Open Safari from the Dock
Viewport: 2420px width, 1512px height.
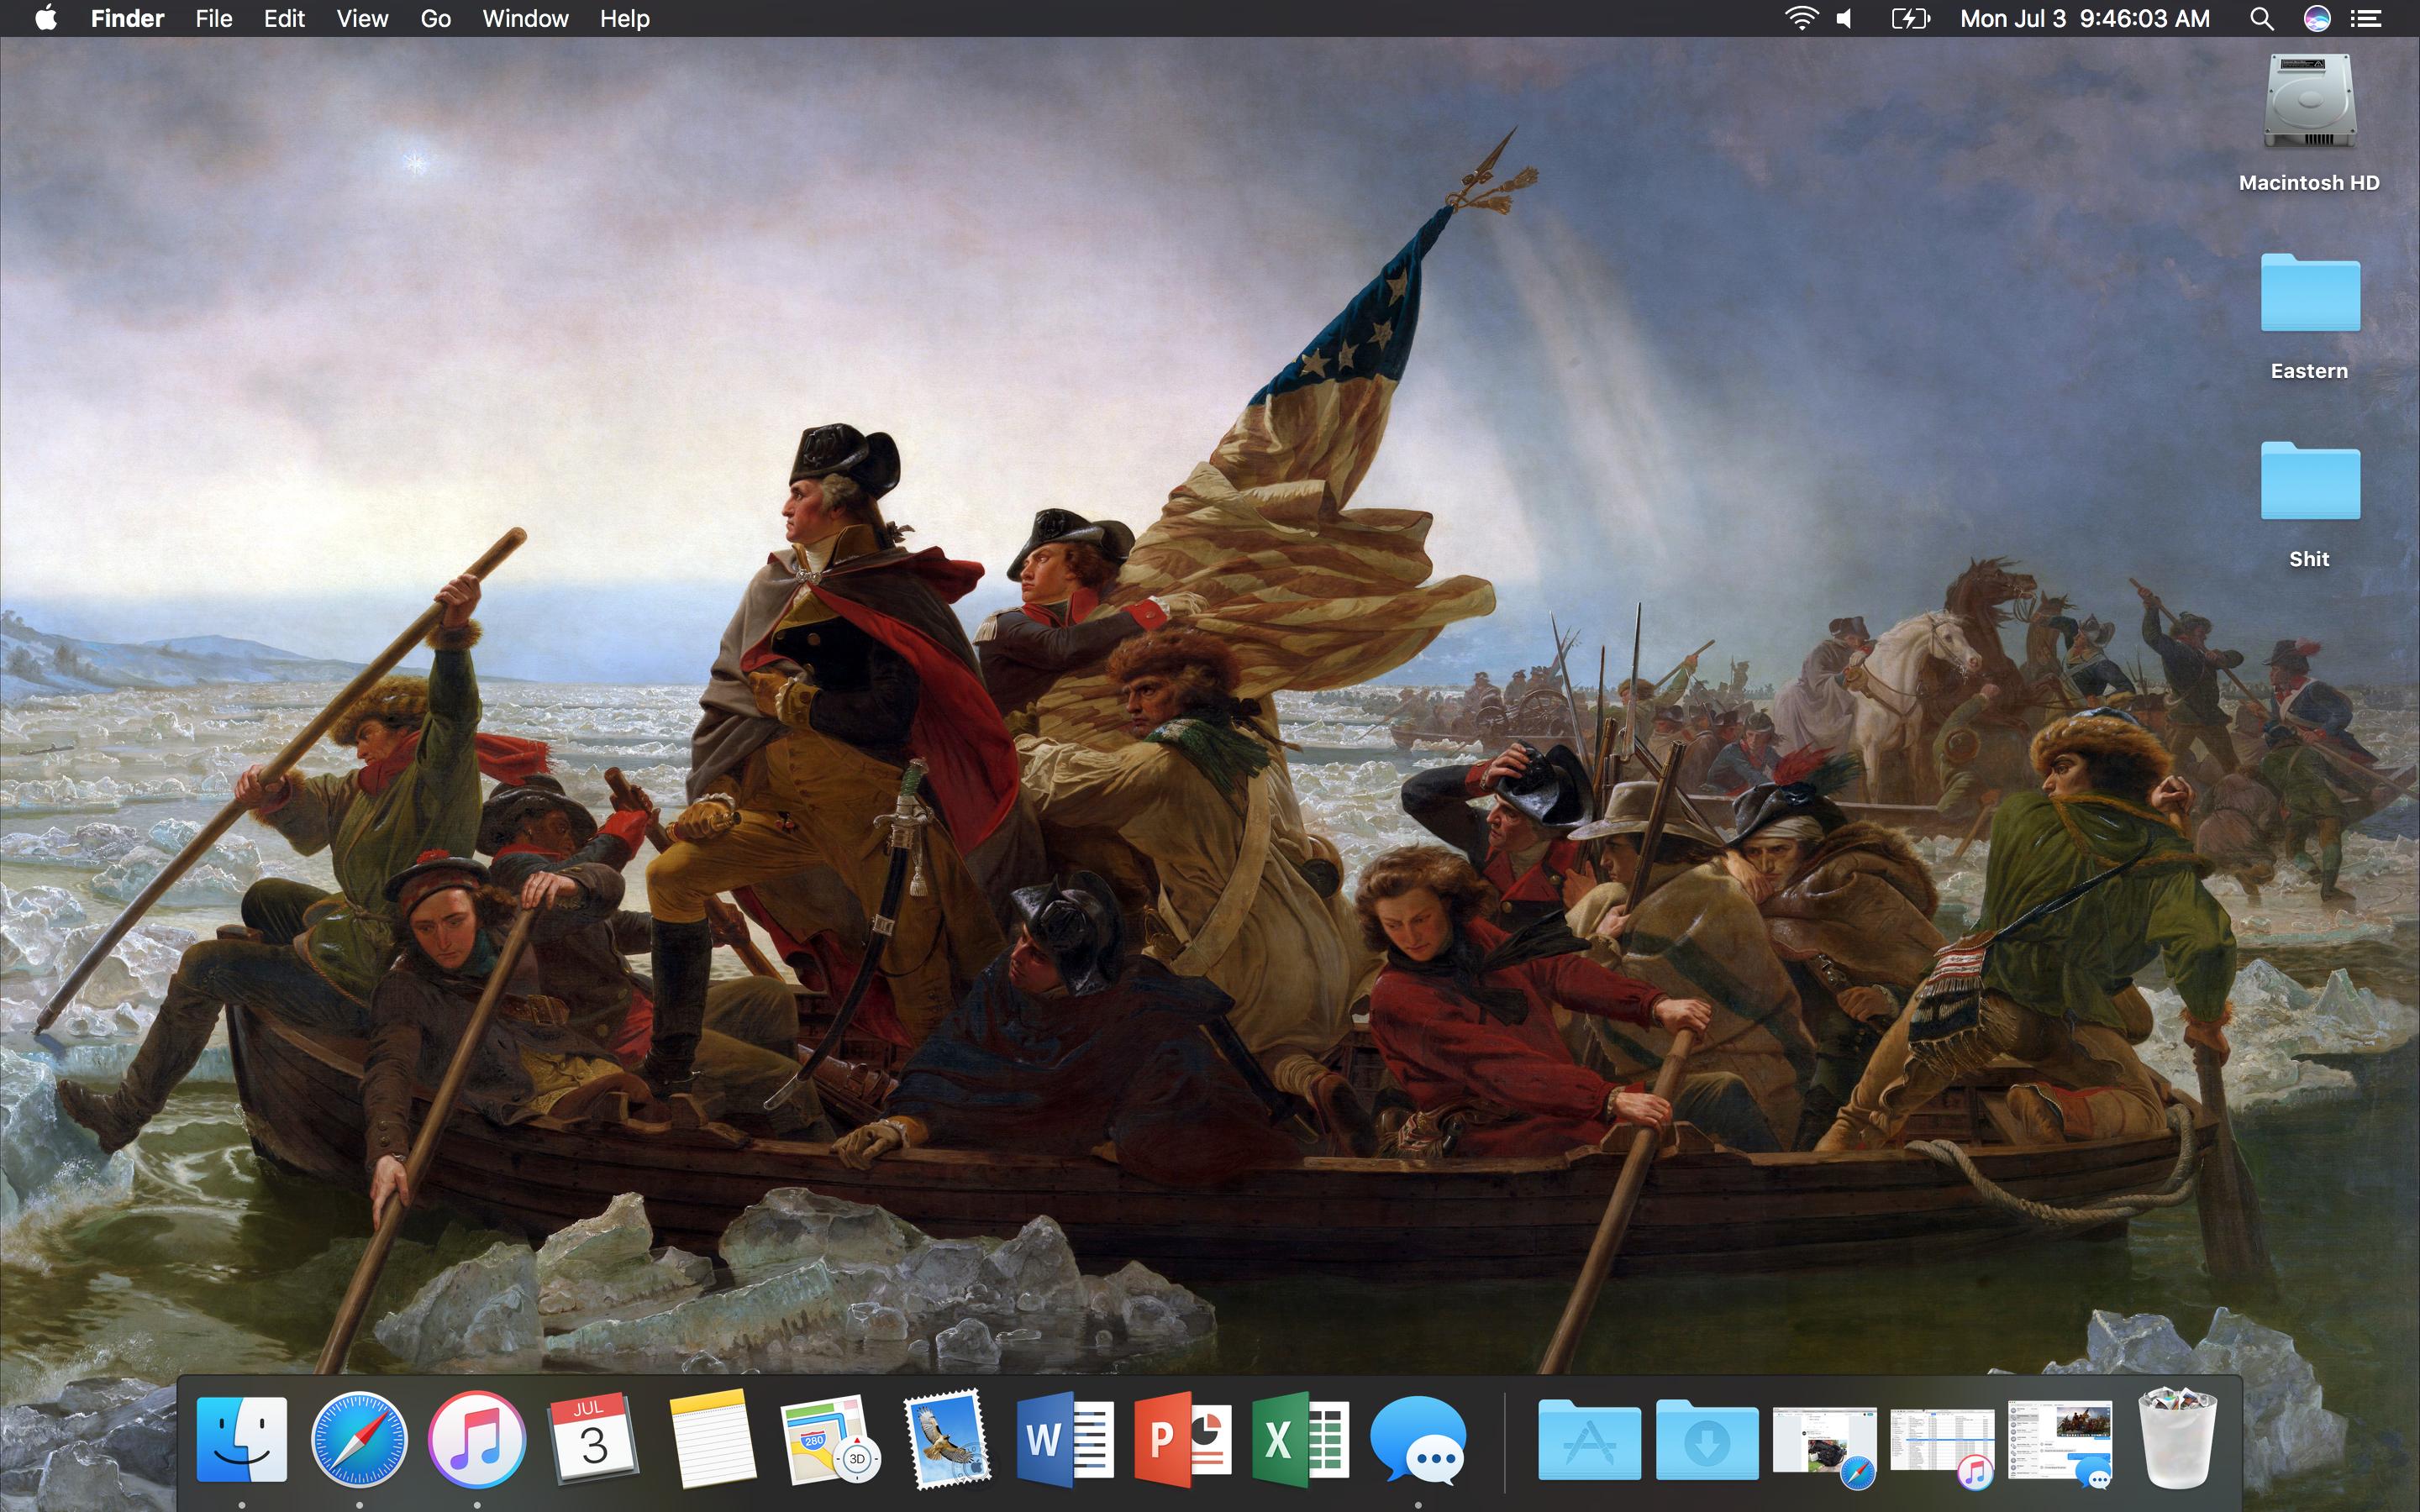pos(359,1440)
